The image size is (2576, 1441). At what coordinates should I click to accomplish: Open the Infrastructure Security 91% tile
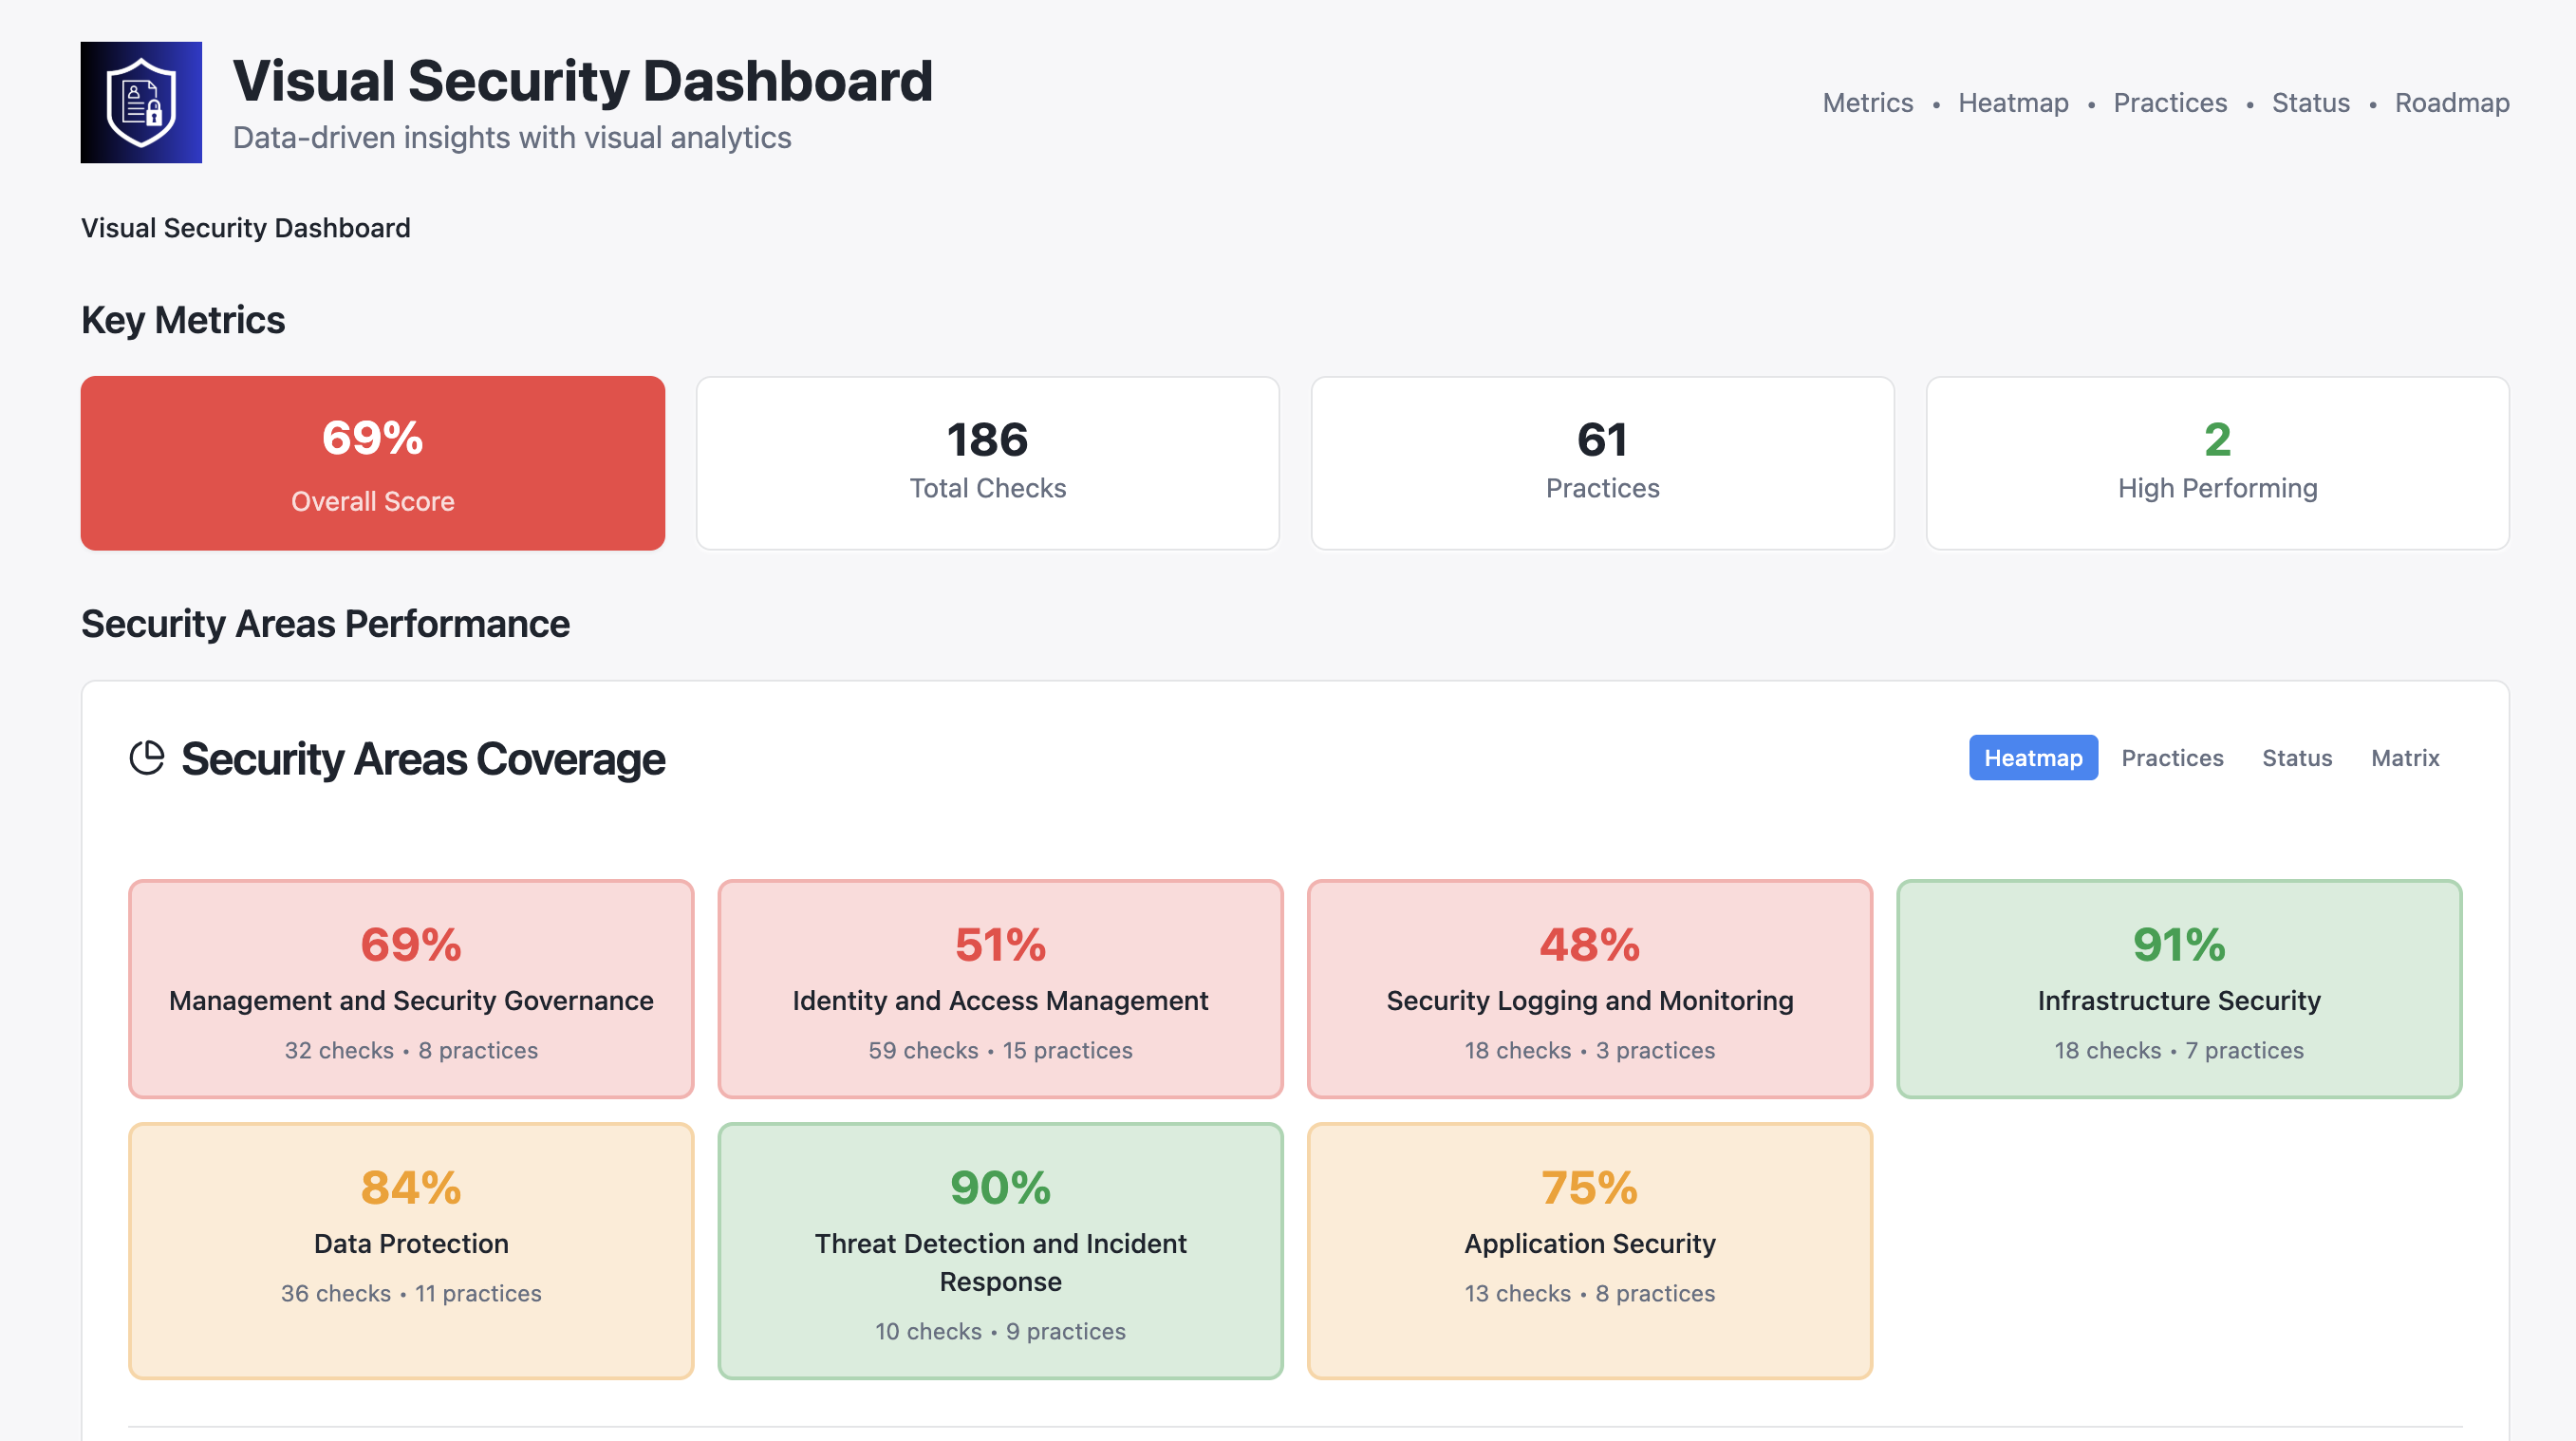tap(2178, 989)
